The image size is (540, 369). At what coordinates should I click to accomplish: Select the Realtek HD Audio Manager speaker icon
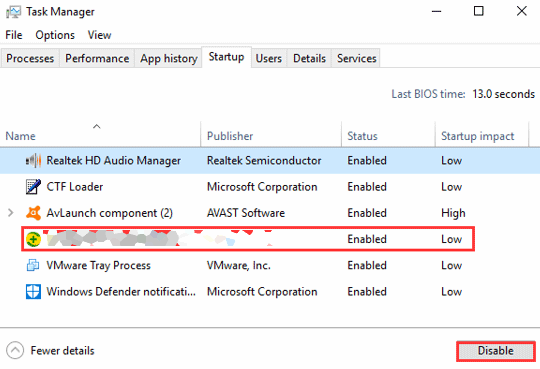33,161
